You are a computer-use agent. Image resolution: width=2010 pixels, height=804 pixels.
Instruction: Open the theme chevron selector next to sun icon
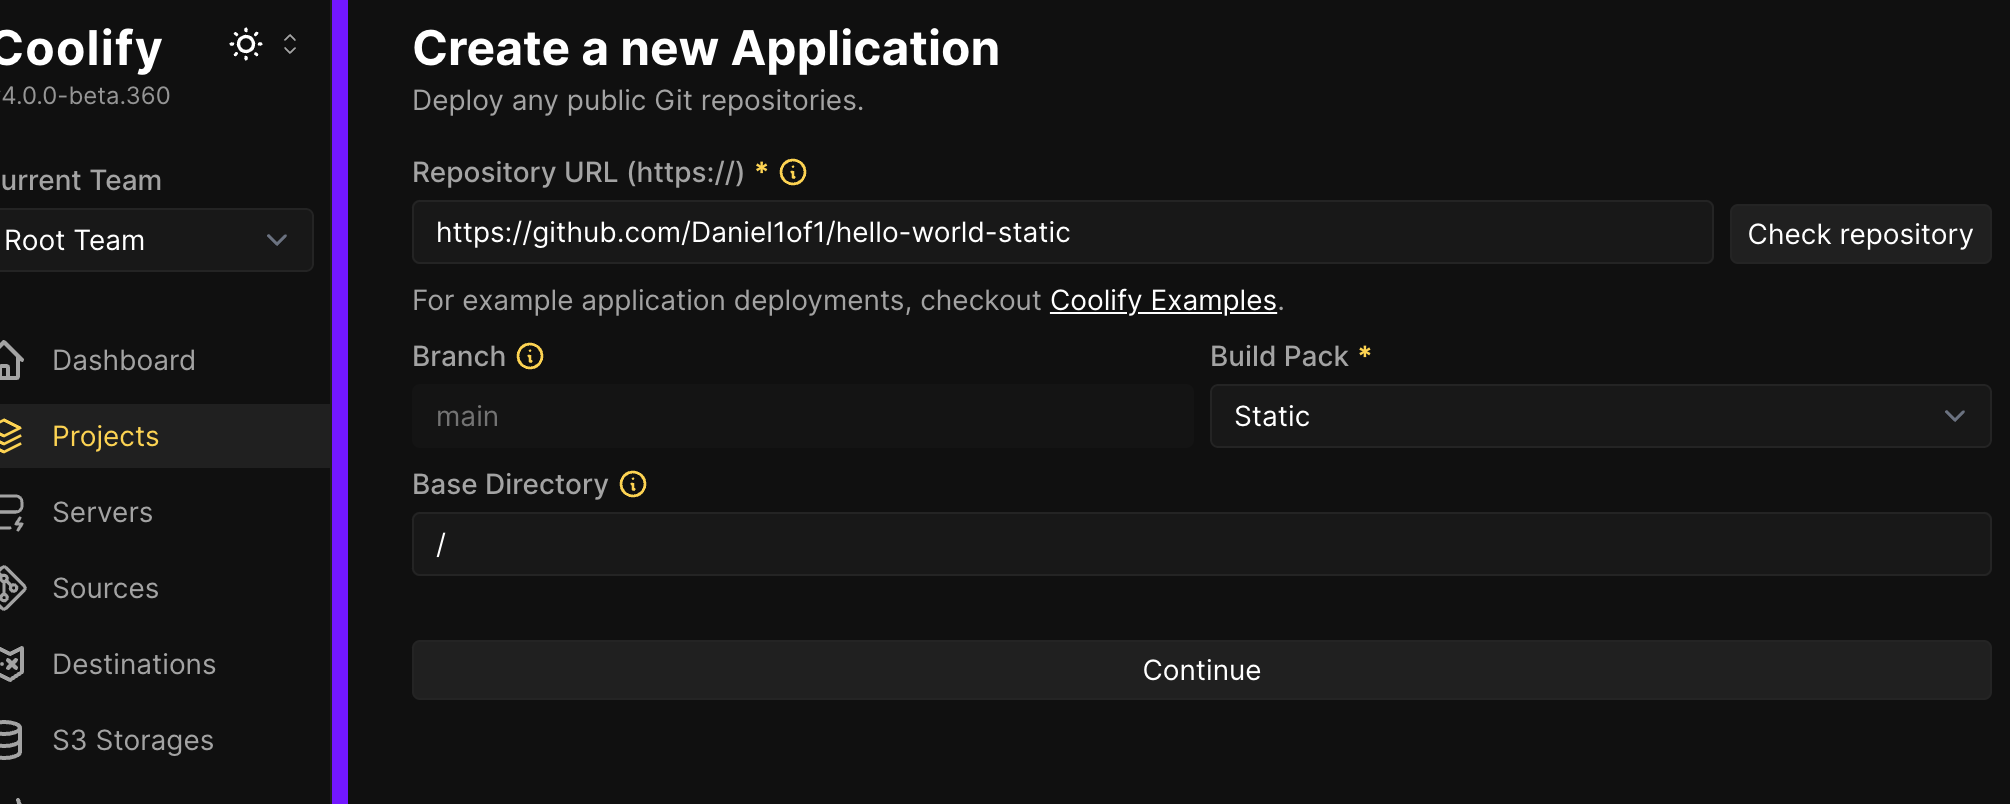(290, 44)
